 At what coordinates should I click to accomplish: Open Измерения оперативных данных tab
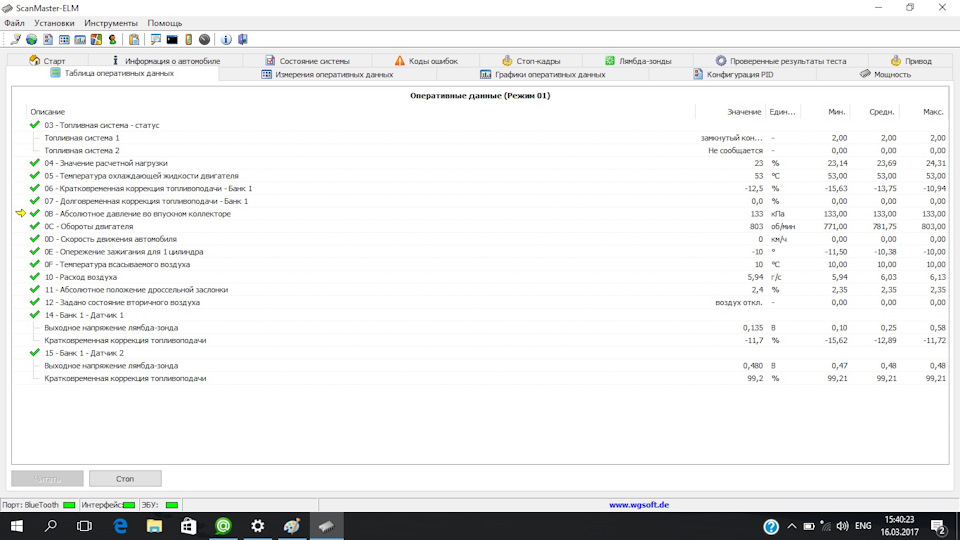[x=327, y=74]
